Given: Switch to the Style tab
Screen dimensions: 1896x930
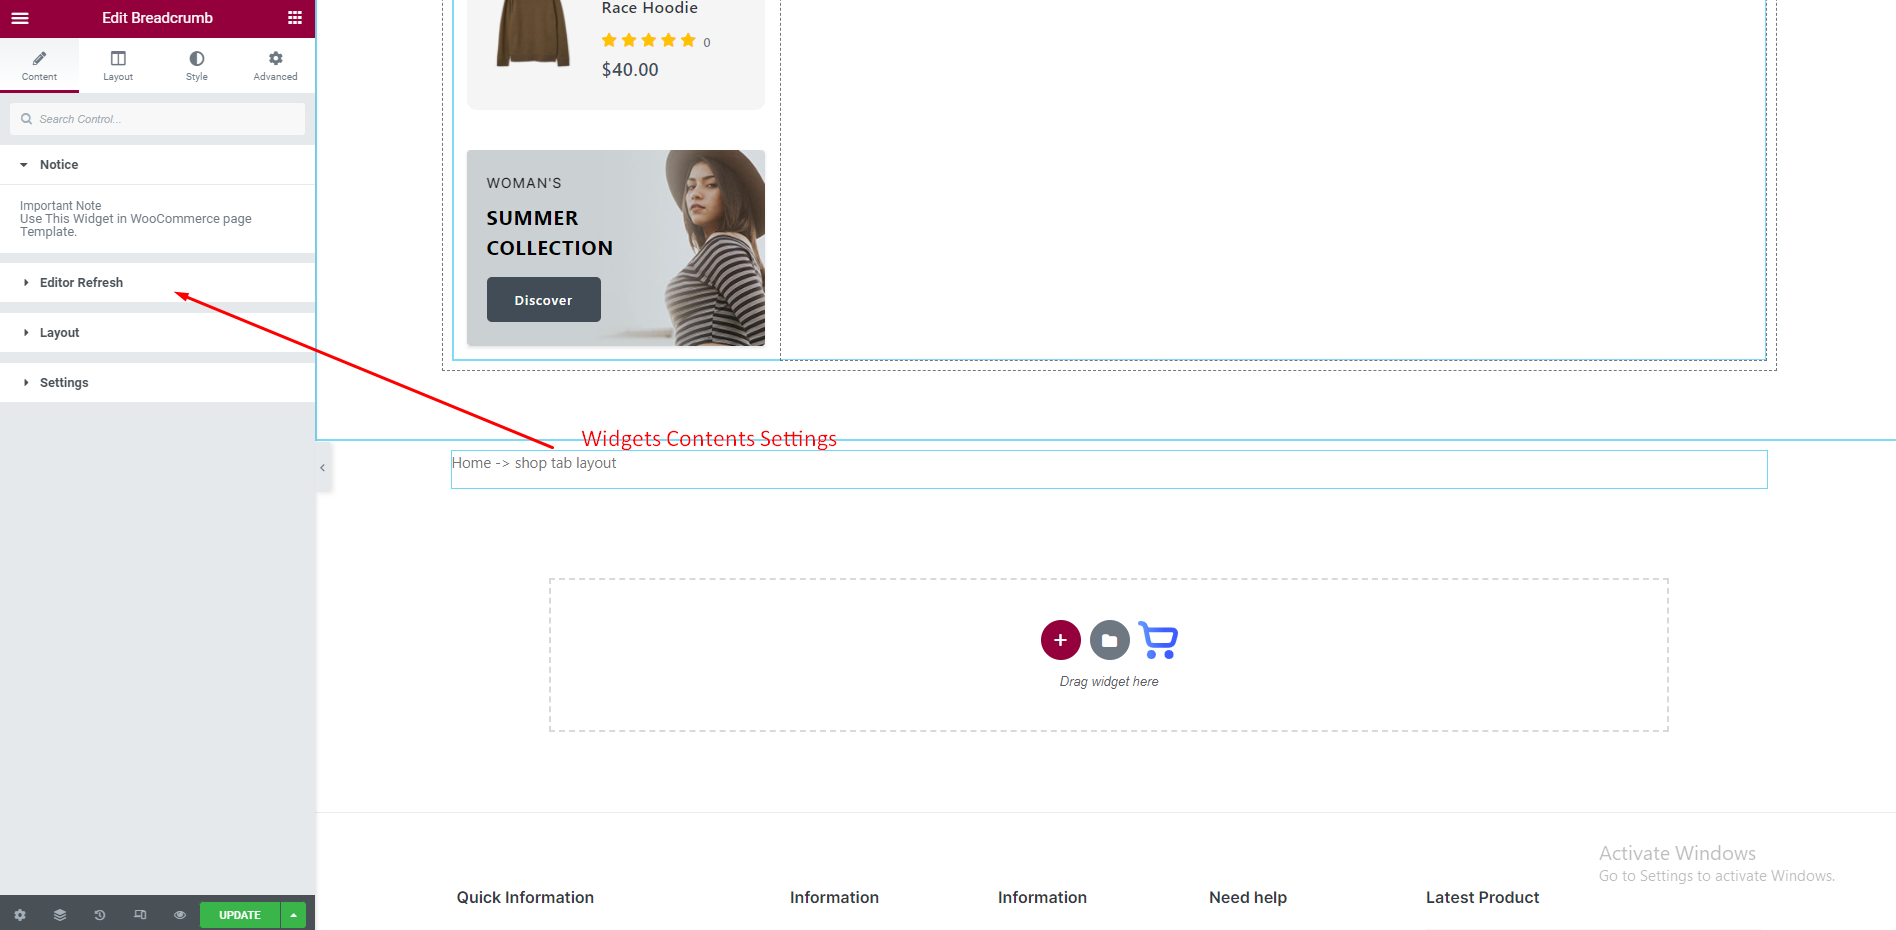Looking at the screenshot, I should [x=197, y=66].
